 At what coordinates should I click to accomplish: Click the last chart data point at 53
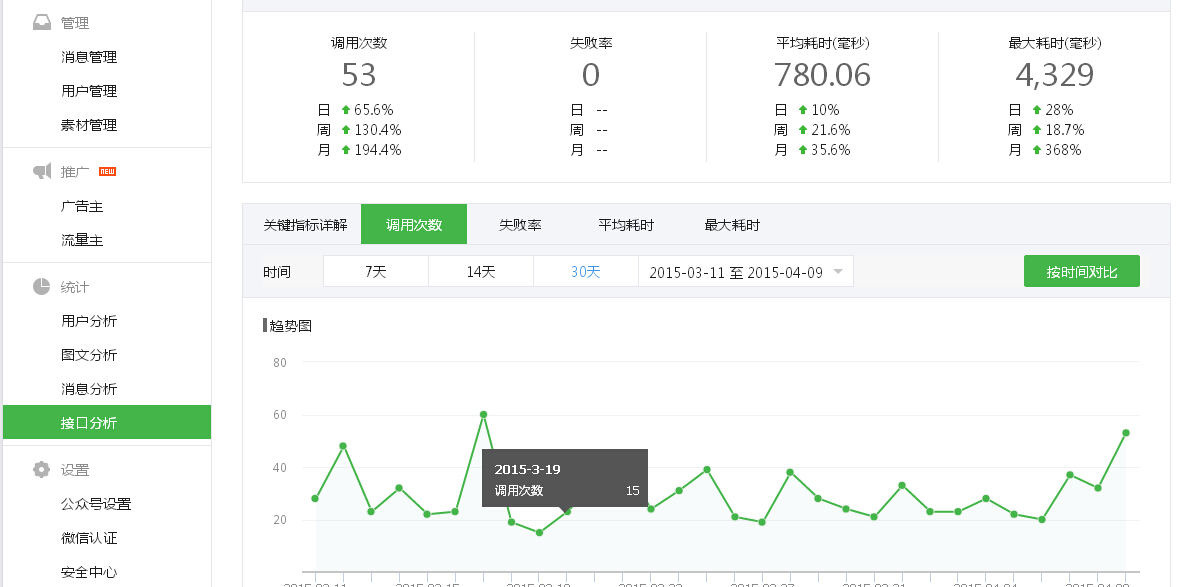click(1126, 433)
